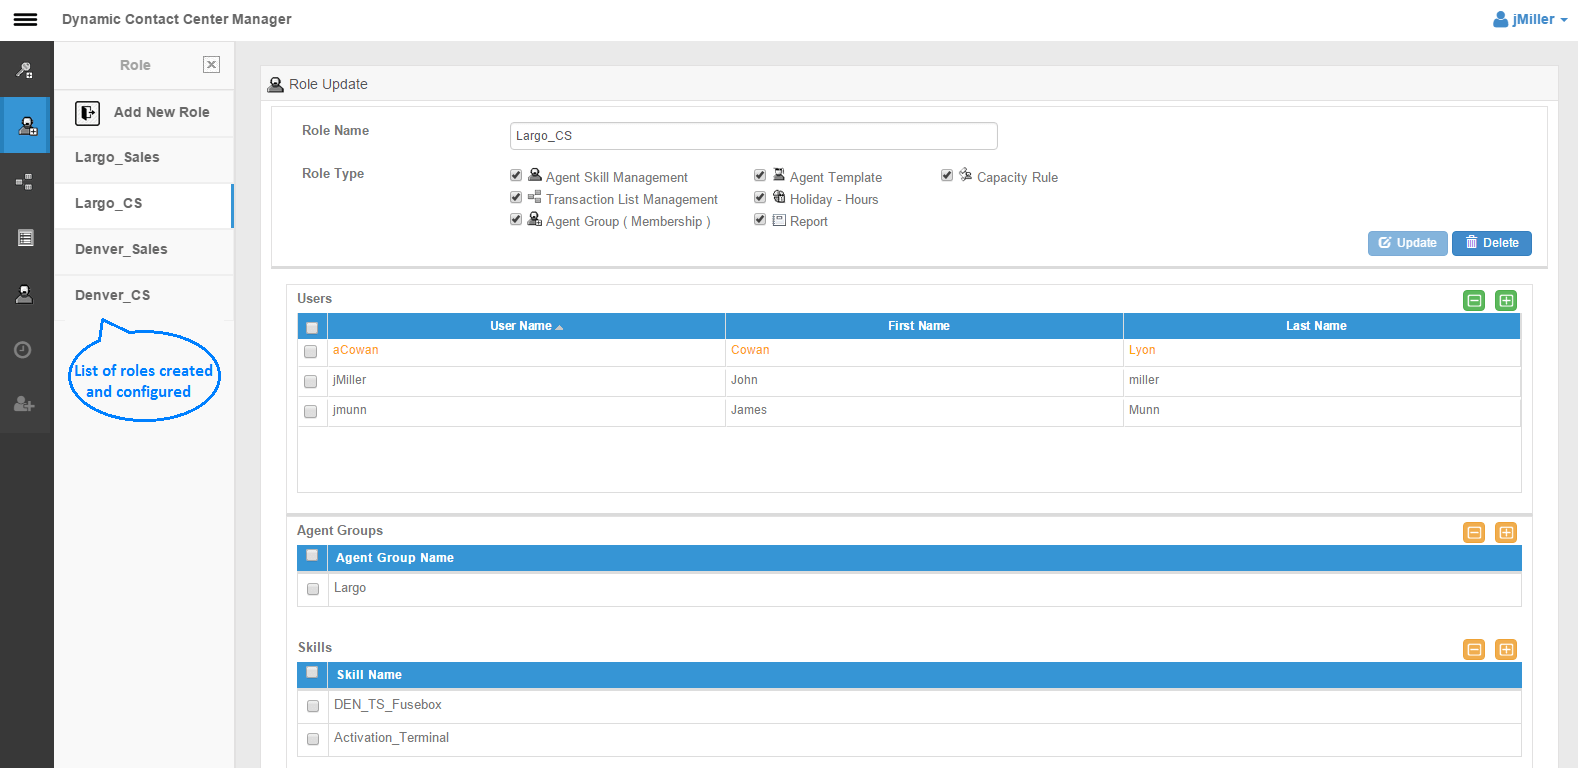Click the Update button
Image resolution: width=1578 pixels, height=768 pixels.
(1408, 243)
